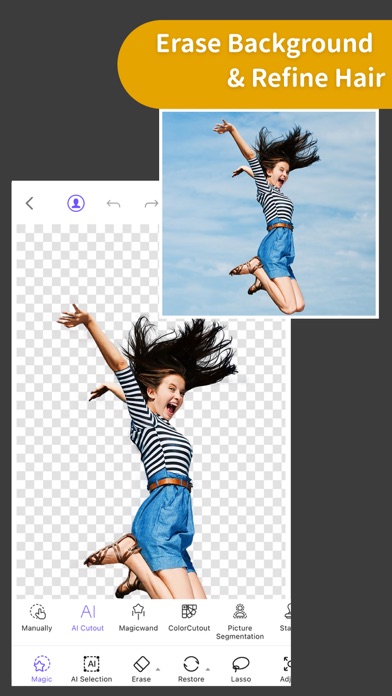Image resolution: width=392 pixels, height=696 pixels.
Task: Redo the last edit
Action: [x=151, y=204]
